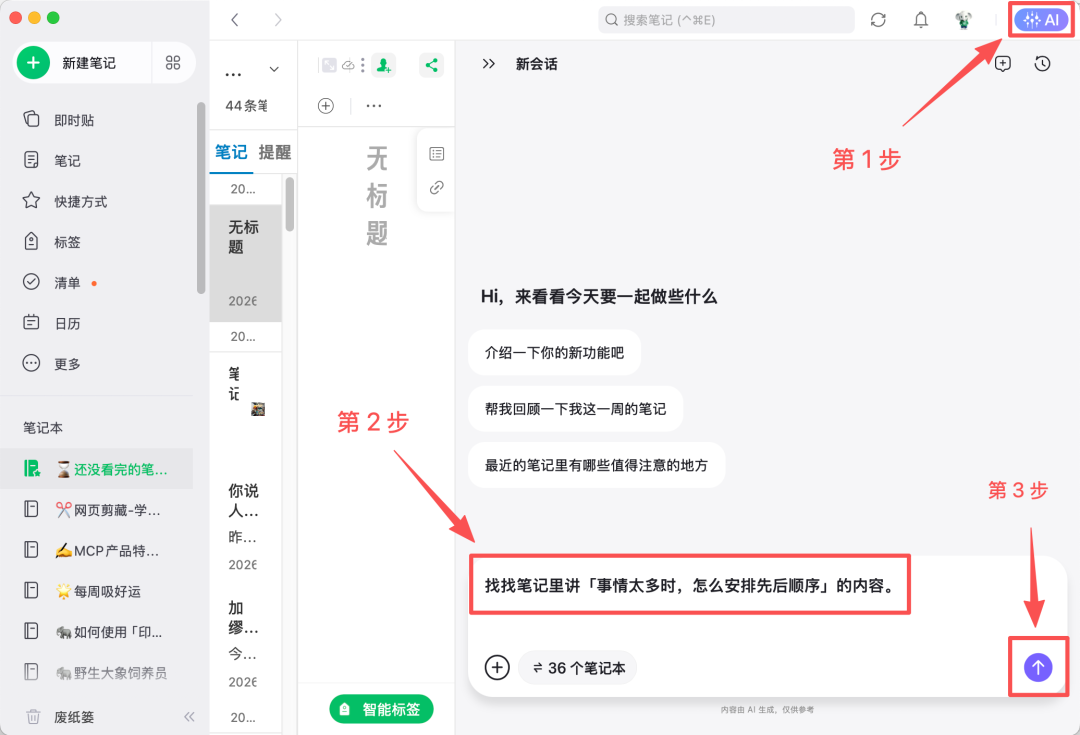This screenshot has width=1080, height=735.
Task: Collapse the sidebar with double left chevrons
Action: tap(189, 717)
